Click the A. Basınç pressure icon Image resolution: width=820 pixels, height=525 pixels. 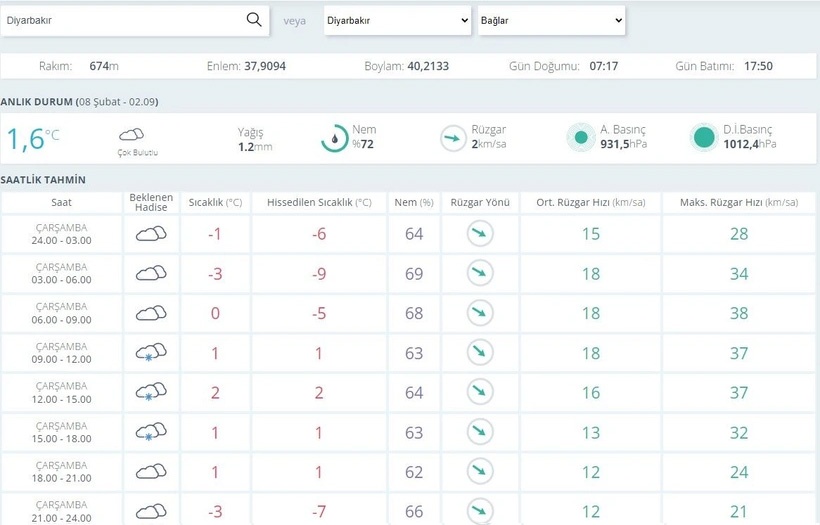579,138
